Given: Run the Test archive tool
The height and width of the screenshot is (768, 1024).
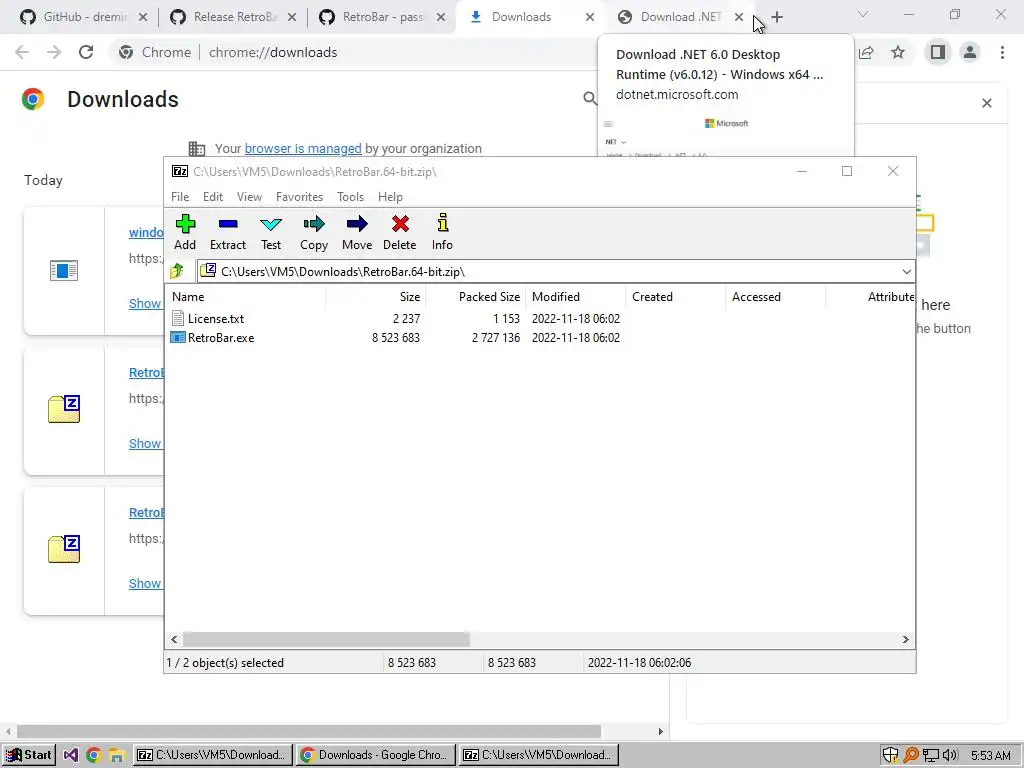Looking at the screenshot, I should coord(271,224).
